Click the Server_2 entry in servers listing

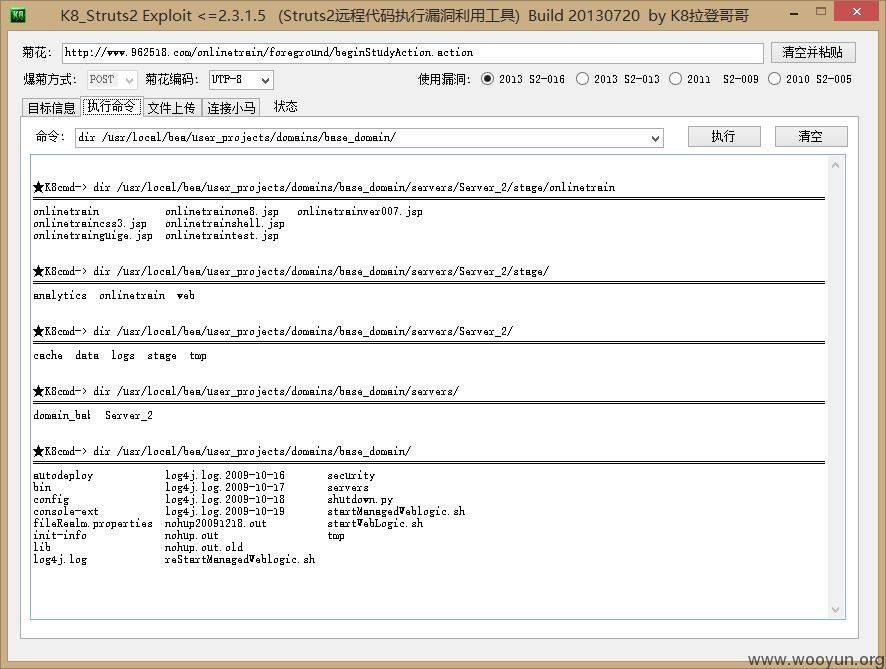coord(129,416)
